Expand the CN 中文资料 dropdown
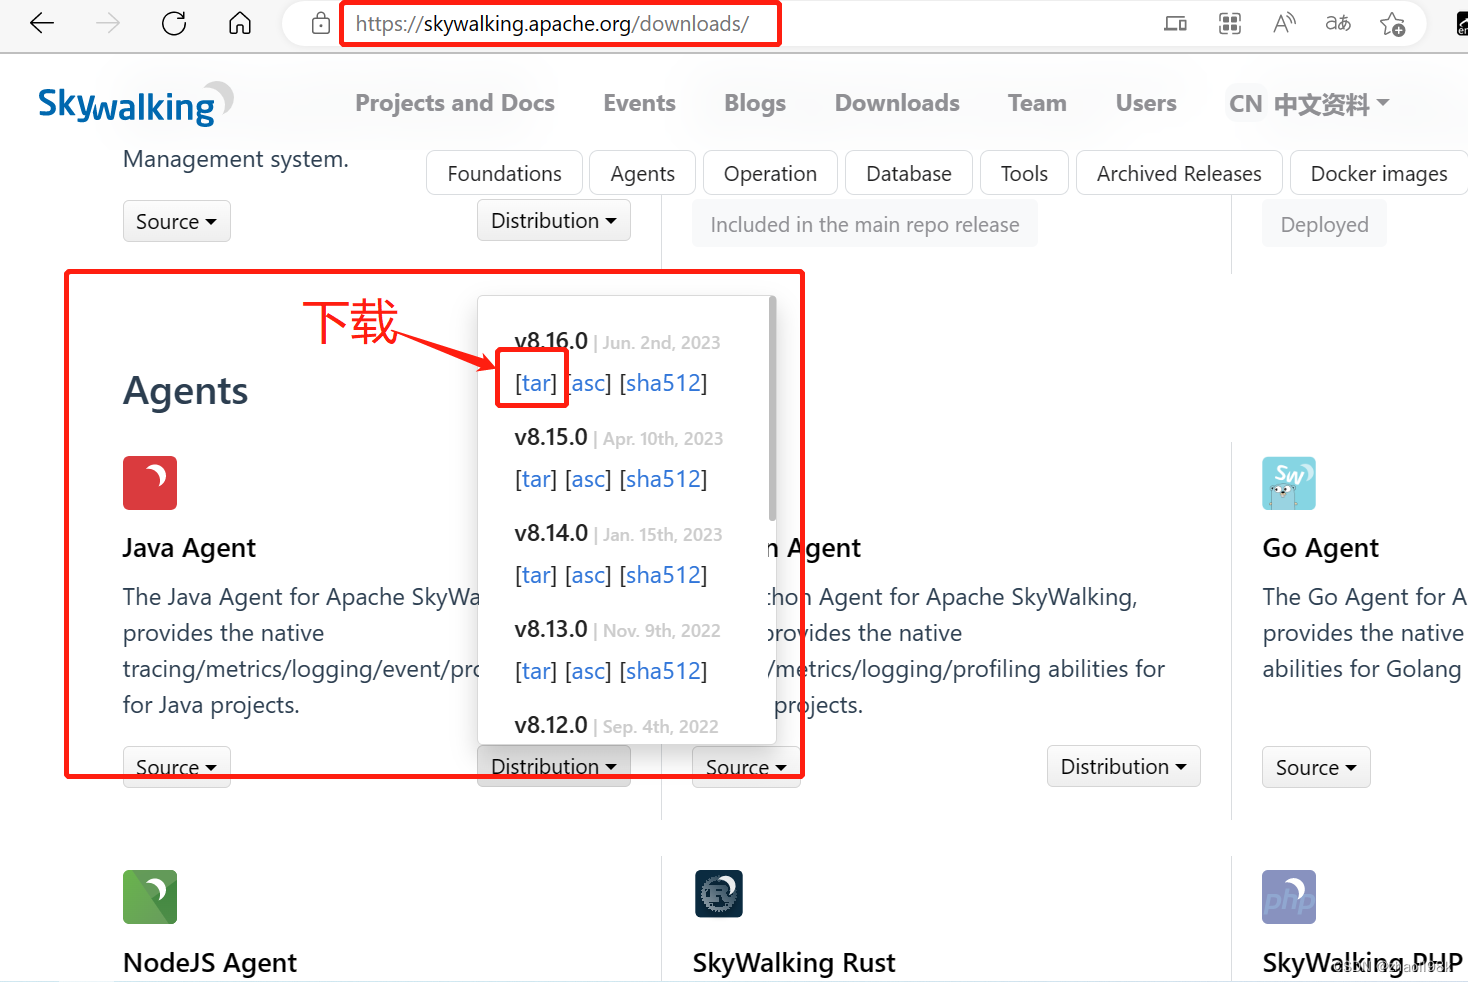The width and height of the screenshot is (1468, 982). tap(1309, 104)
